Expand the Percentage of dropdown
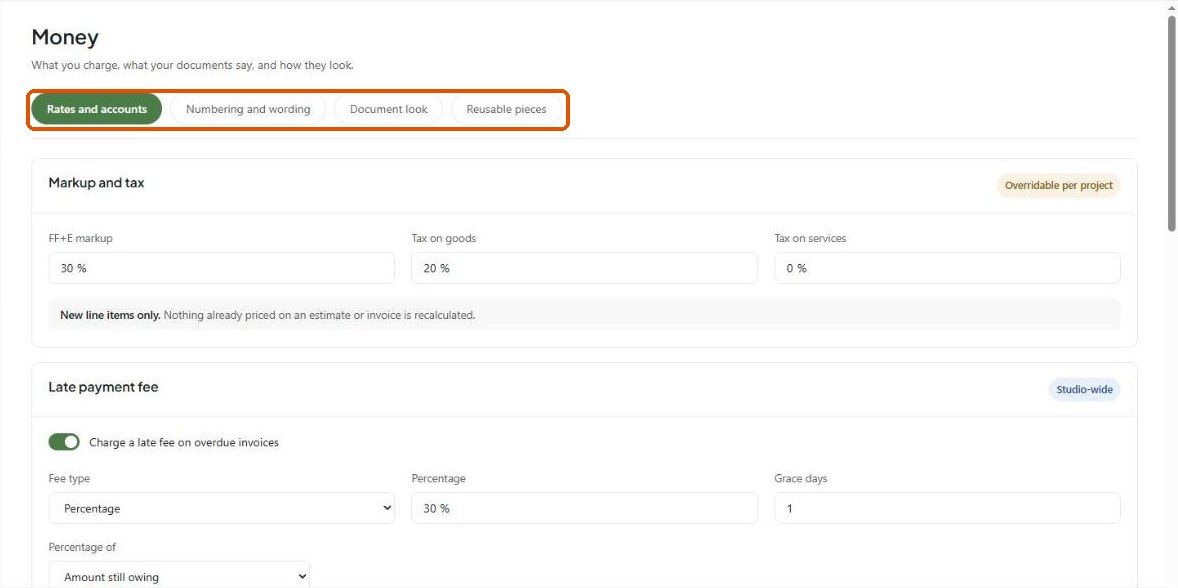The image size is (1178, 588). pos(179,577)
